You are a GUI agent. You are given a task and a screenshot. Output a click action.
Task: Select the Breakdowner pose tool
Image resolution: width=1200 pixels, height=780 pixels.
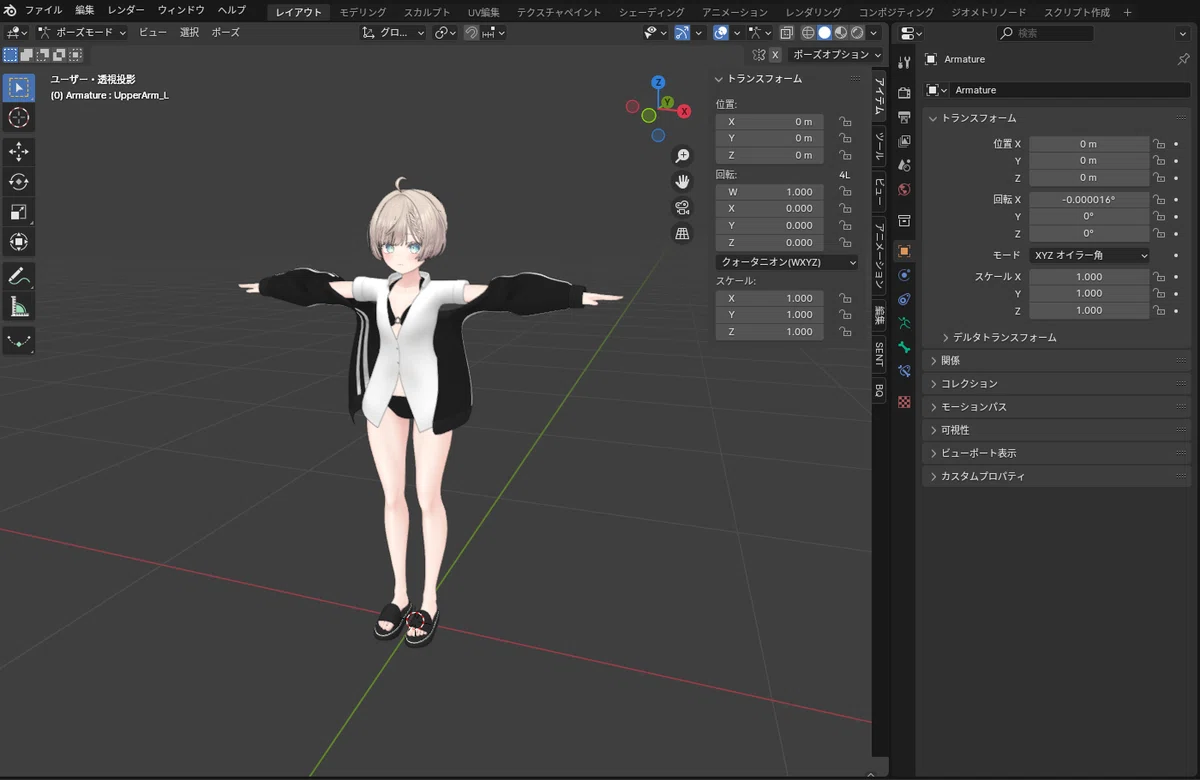pos(18,341)
